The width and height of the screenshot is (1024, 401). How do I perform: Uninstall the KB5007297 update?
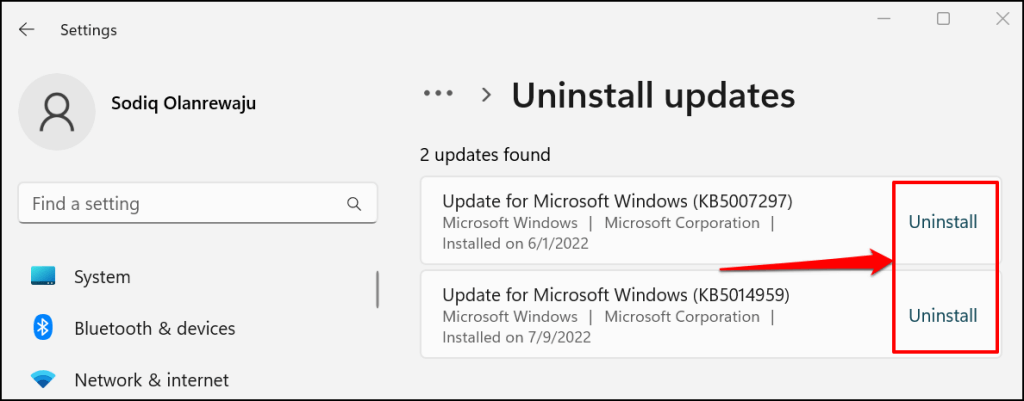(942, 222)
